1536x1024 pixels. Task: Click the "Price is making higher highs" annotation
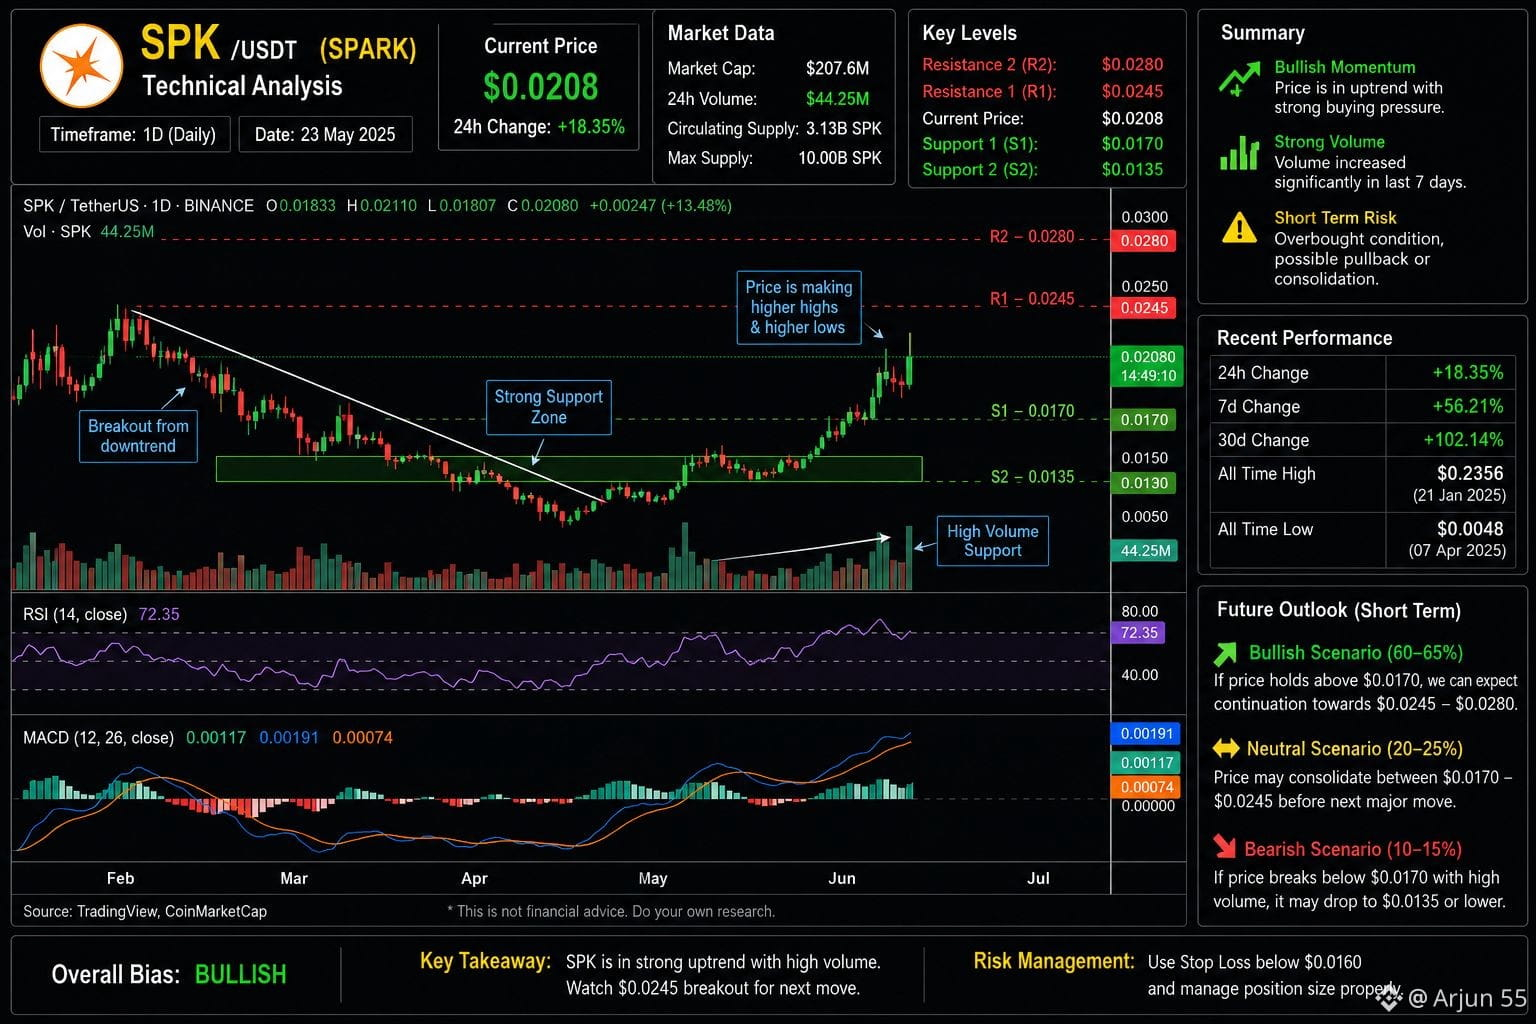pos(799,307)
